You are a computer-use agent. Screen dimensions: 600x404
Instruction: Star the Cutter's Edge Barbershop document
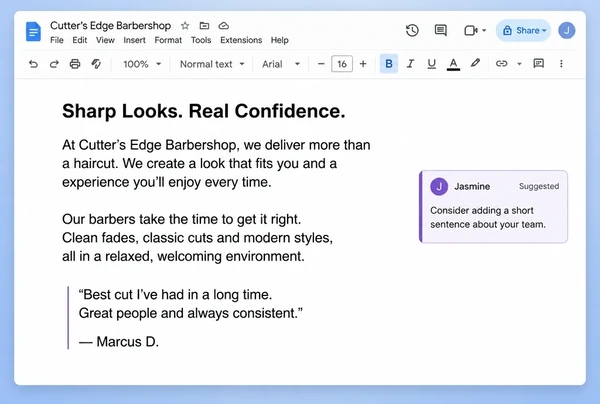185,26
